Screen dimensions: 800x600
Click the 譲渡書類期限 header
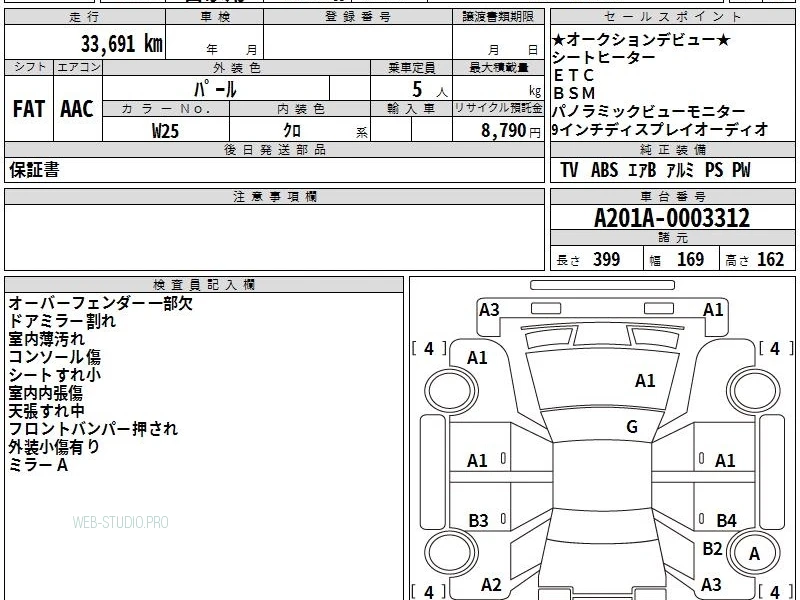498,17
